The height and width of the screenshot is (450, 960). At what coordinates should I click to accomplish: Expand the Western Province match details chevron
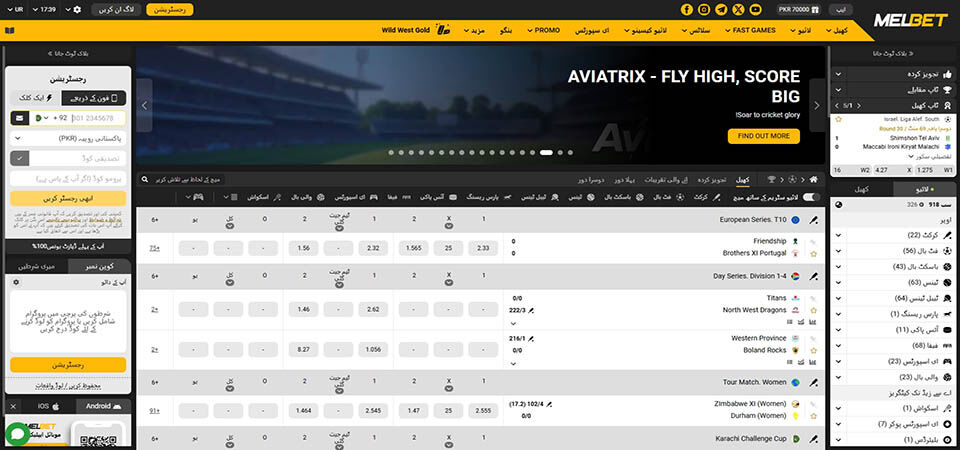[x=513, y=364]
